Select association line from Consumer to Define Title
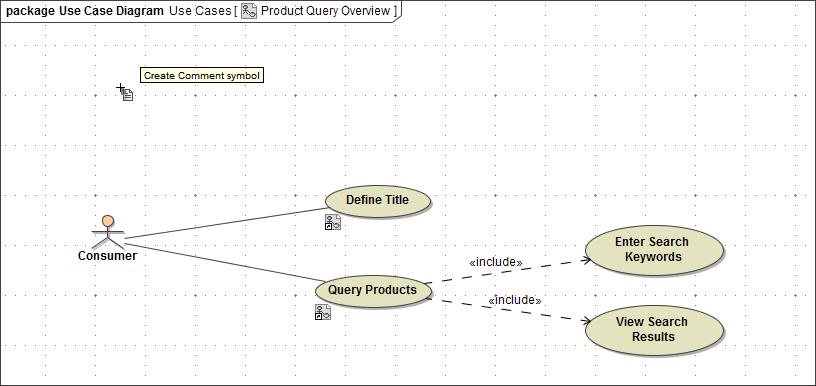816x386 pixels. pos(225,223)
